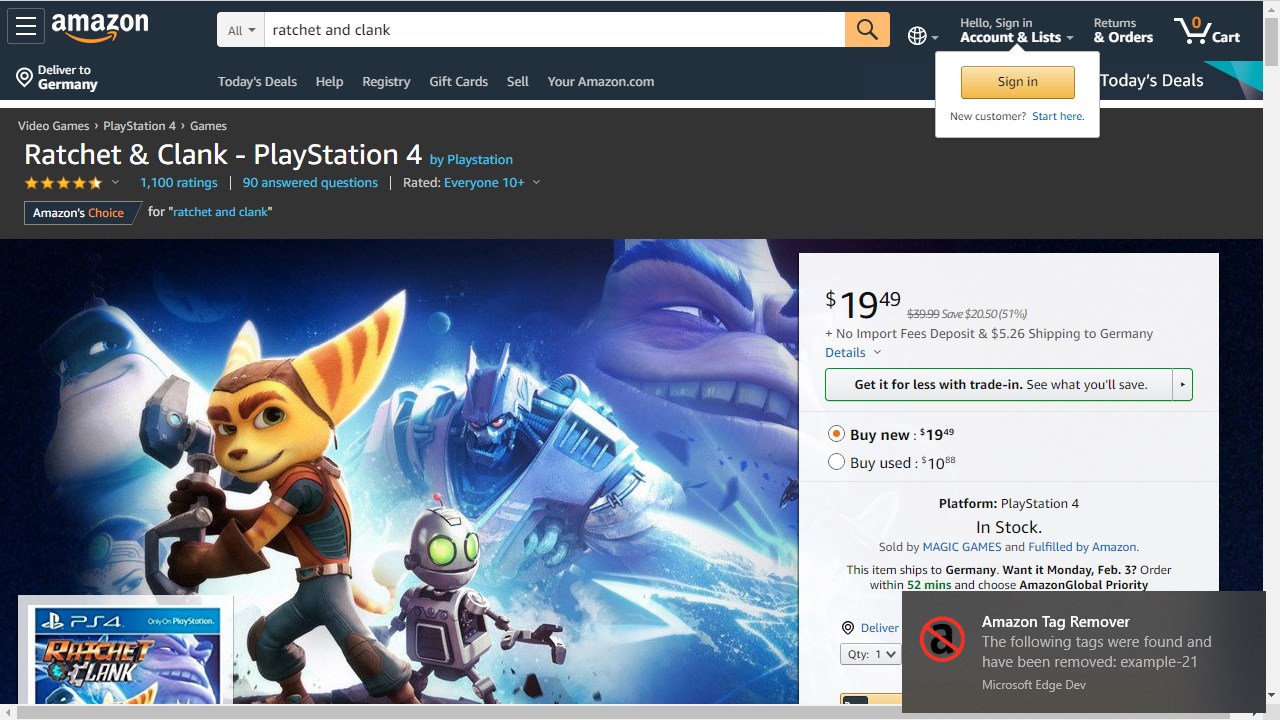Click the five-star rating icons

pos(63,183)
